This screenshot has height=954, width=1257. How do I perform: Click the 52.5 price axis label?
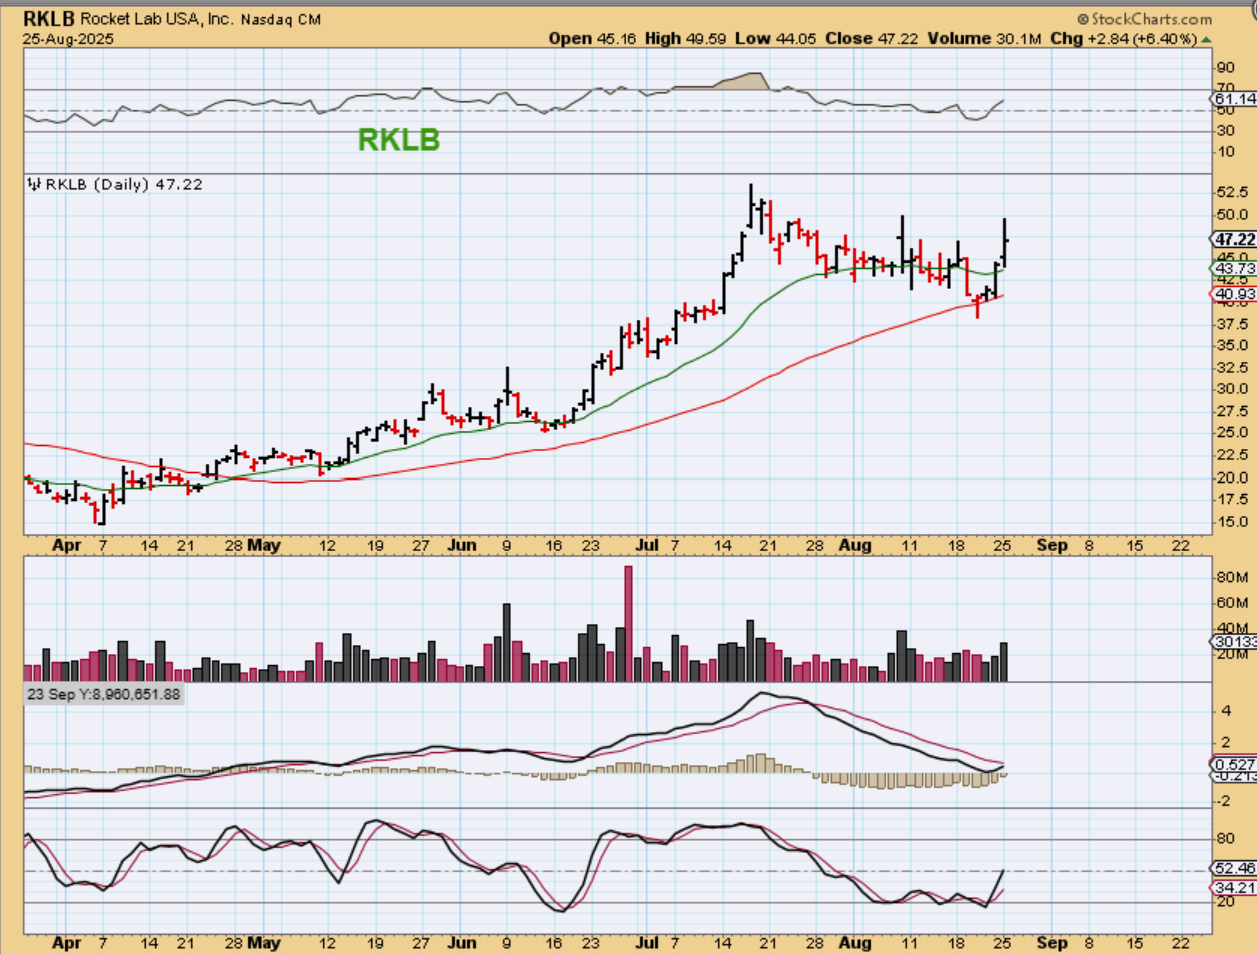coord(1233,192)
